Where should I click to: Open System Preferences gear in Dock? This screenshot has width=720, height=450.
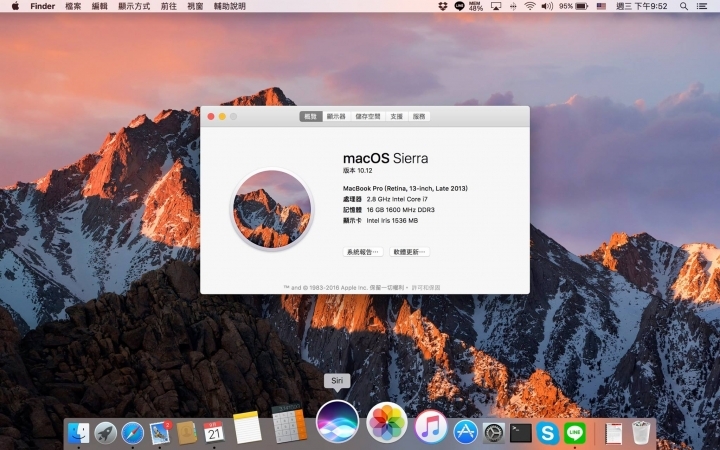click(494, 433)
